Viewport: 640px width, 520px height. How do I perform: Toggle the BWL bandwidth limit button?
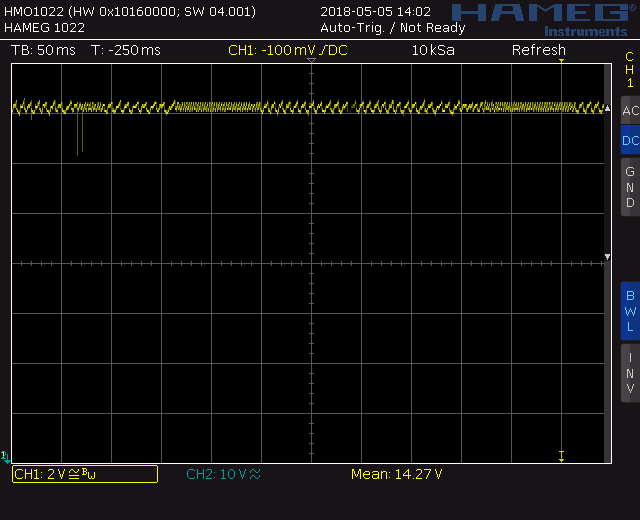coord(630,310)
